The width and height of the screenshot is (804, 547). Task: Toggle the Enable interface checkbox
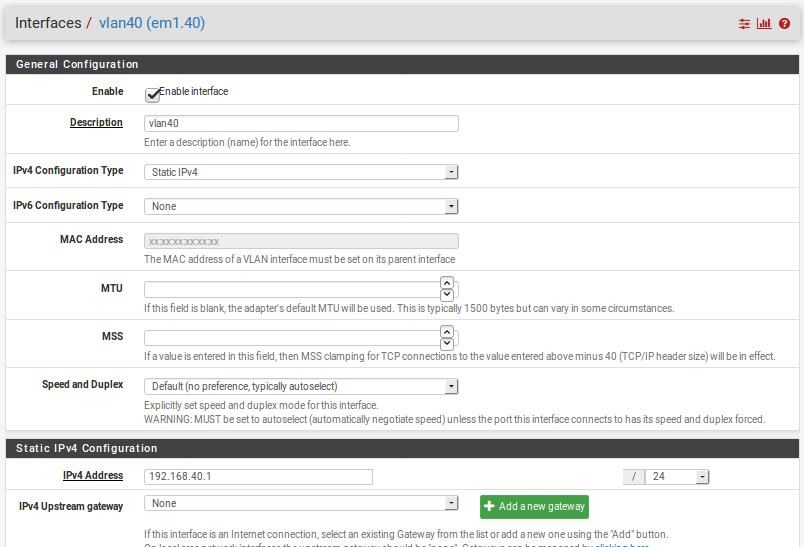coord(153,93)
